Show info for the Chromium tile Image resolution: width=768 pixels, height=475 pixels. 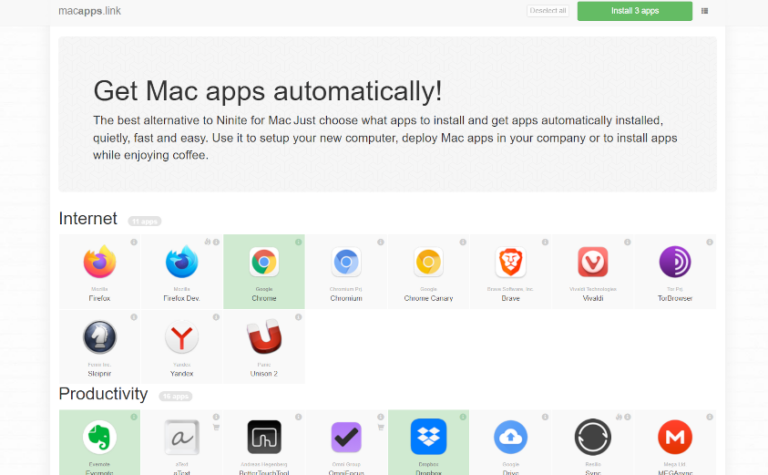click(x=381, y=242)
